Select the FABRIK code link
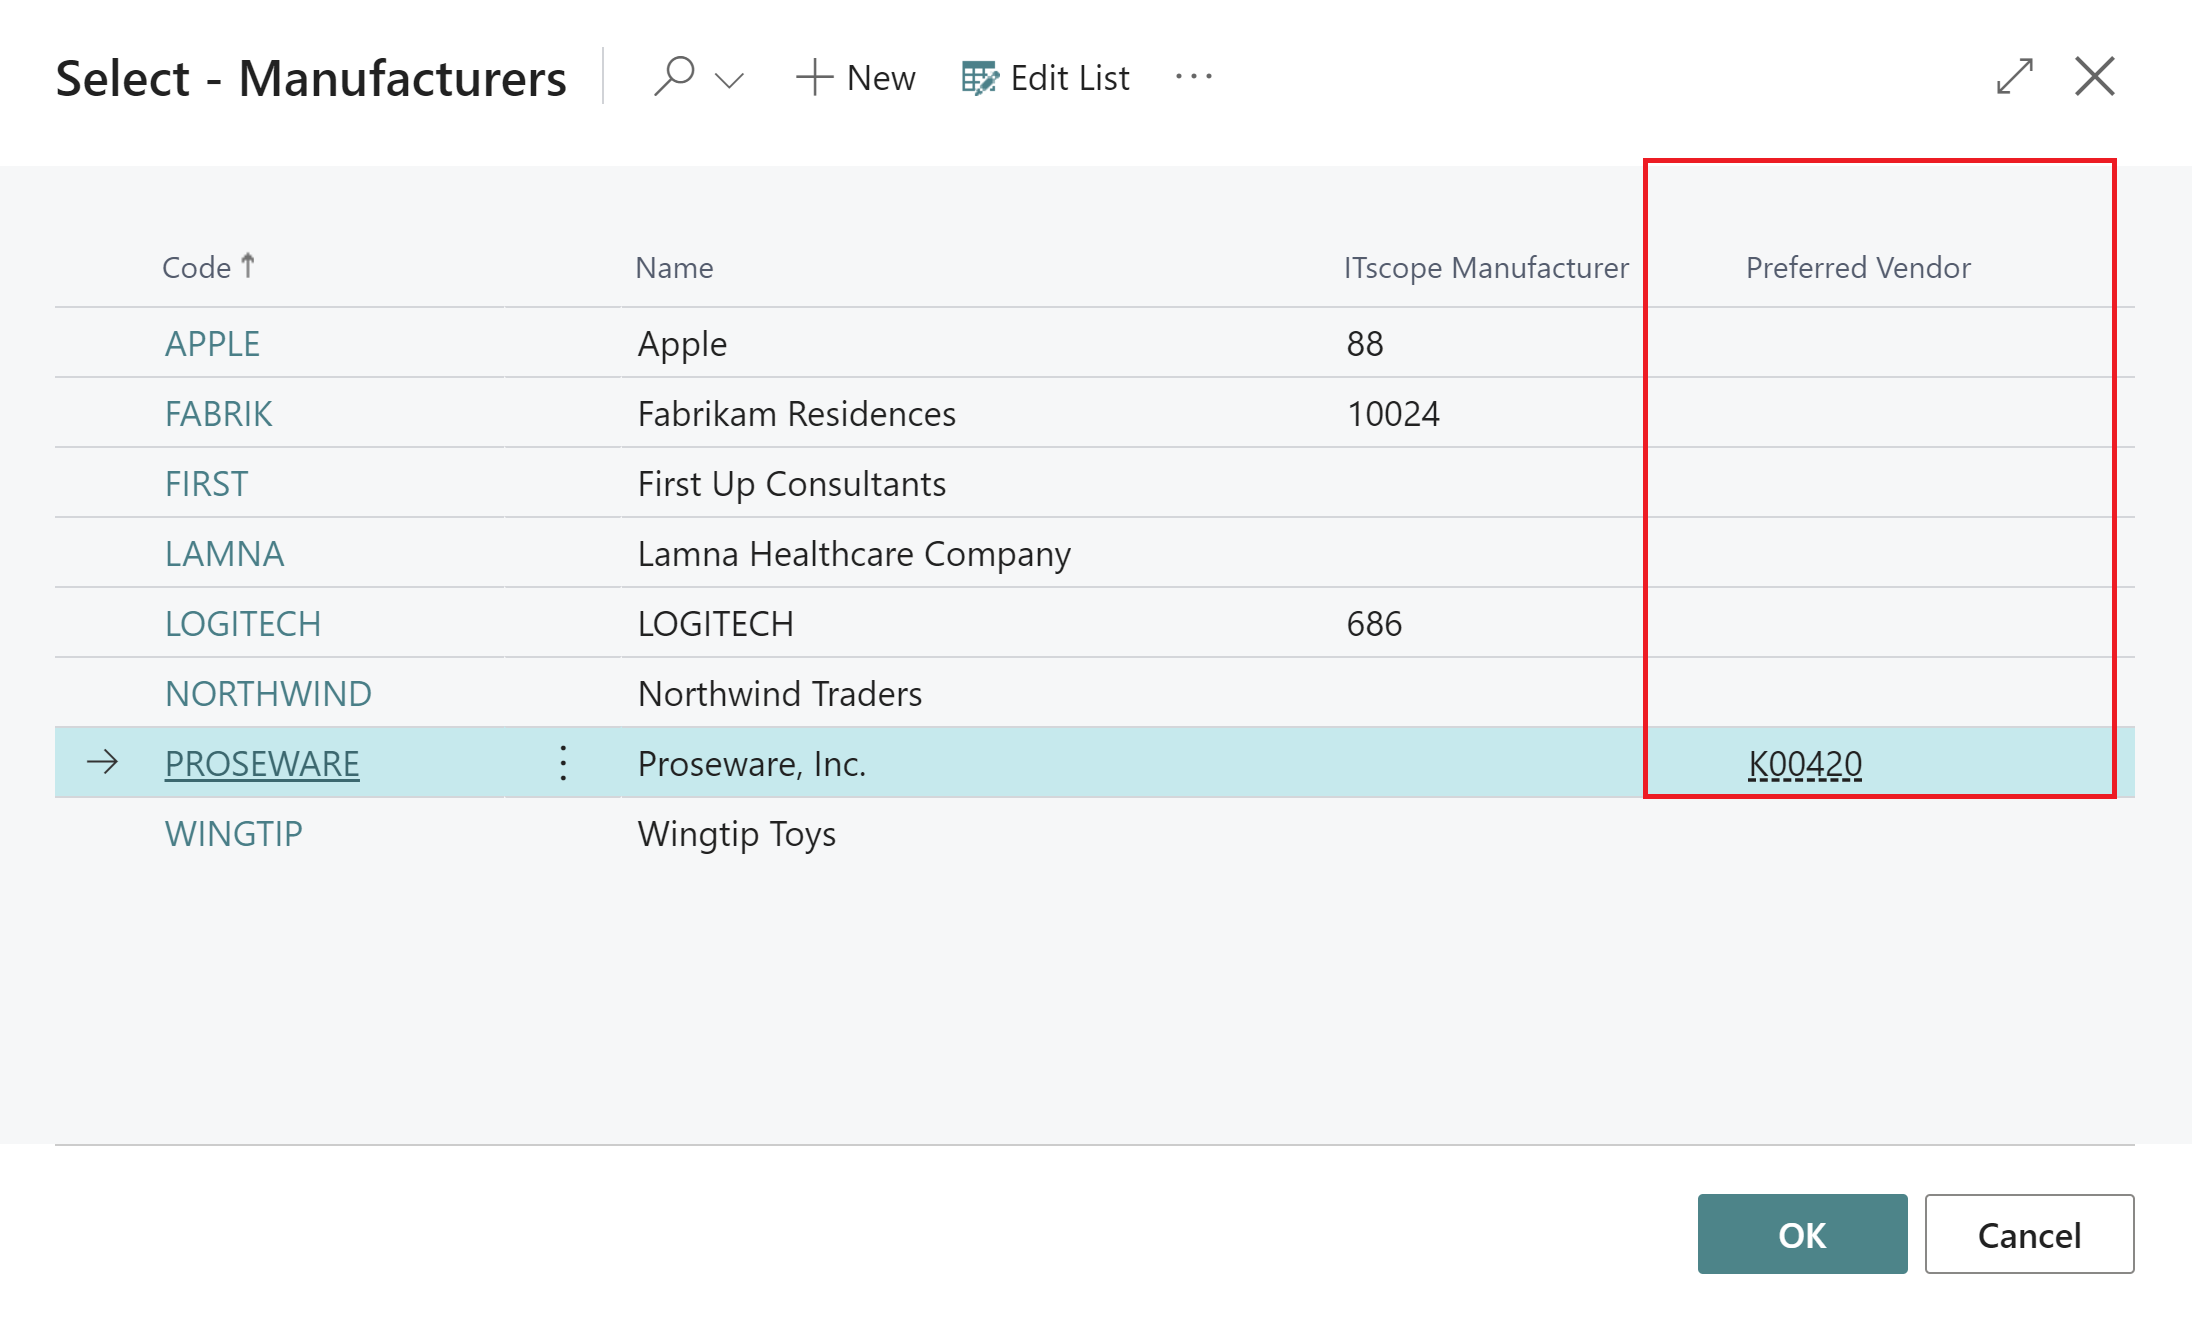This screenshot has height=1330, width=2192. [x=218, y=413]
